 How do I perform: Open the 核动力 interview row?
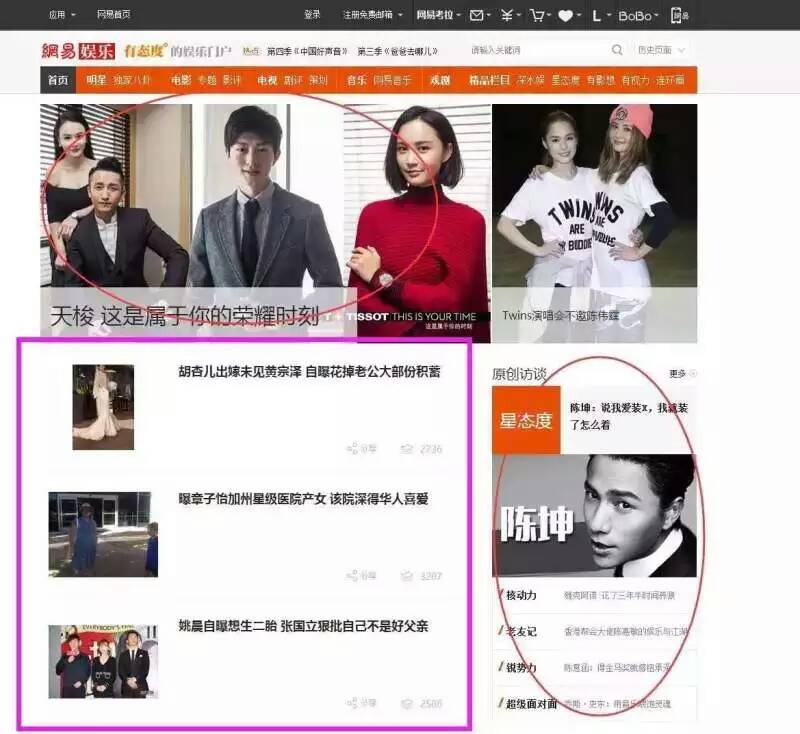(x=594, y=595)
